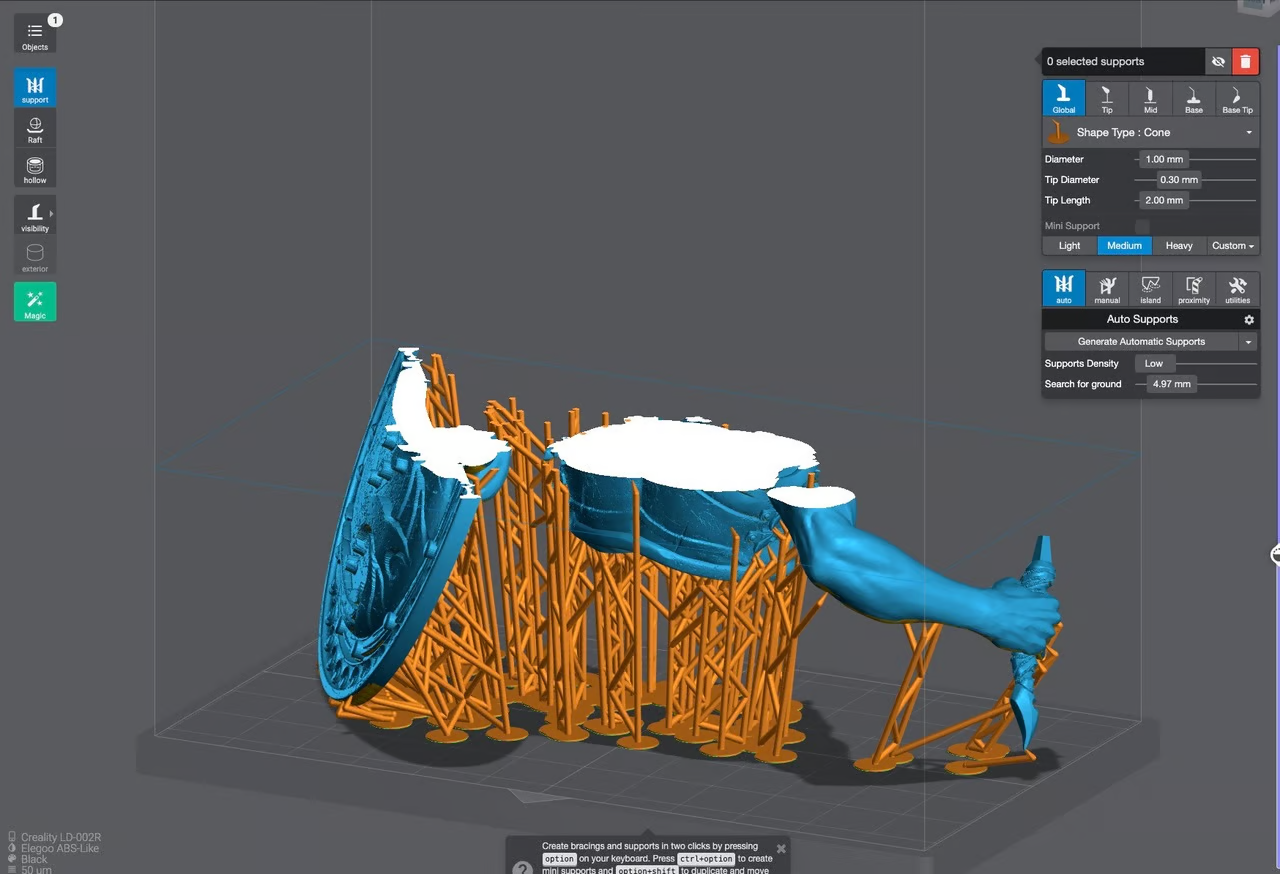Select the Heavy support preset
This screenshot has height=874, width=1280.
tap(1178, 246)
